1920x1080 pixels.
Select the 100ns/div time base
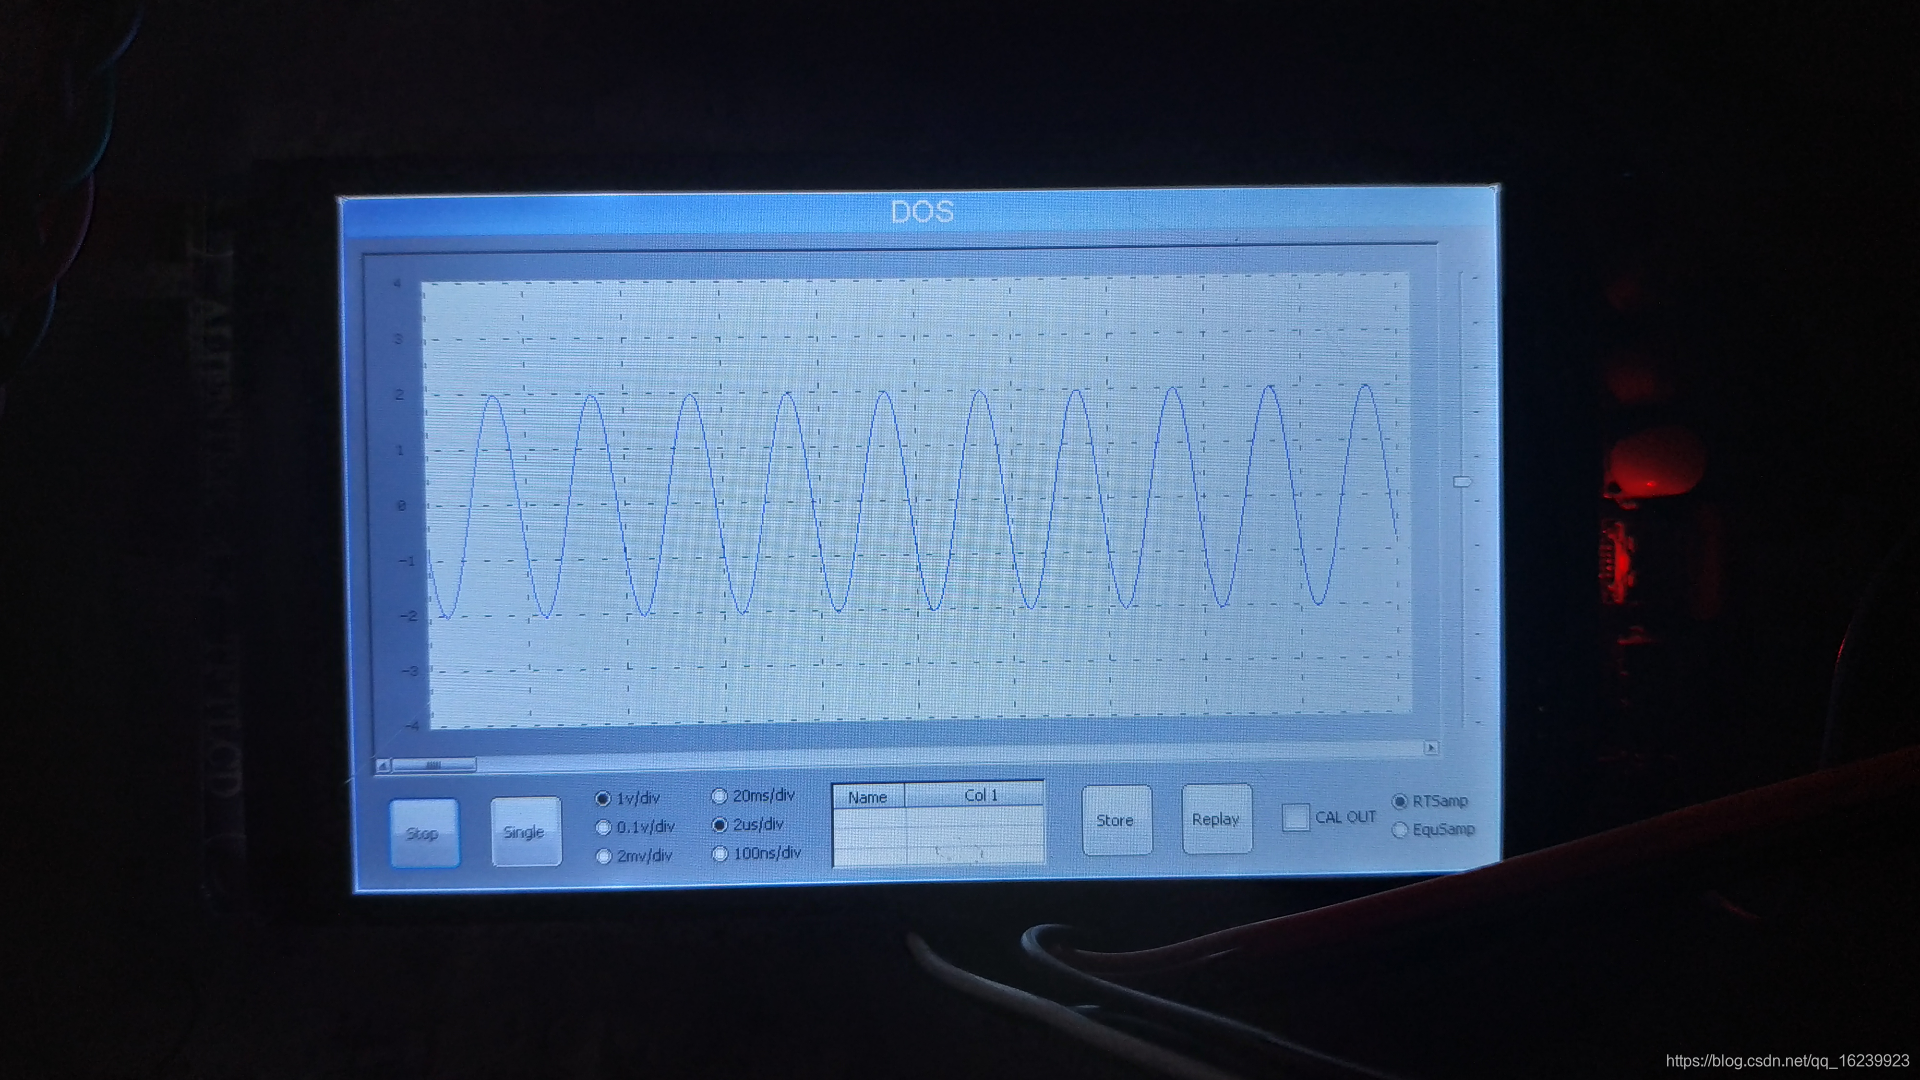coord(719,854)
